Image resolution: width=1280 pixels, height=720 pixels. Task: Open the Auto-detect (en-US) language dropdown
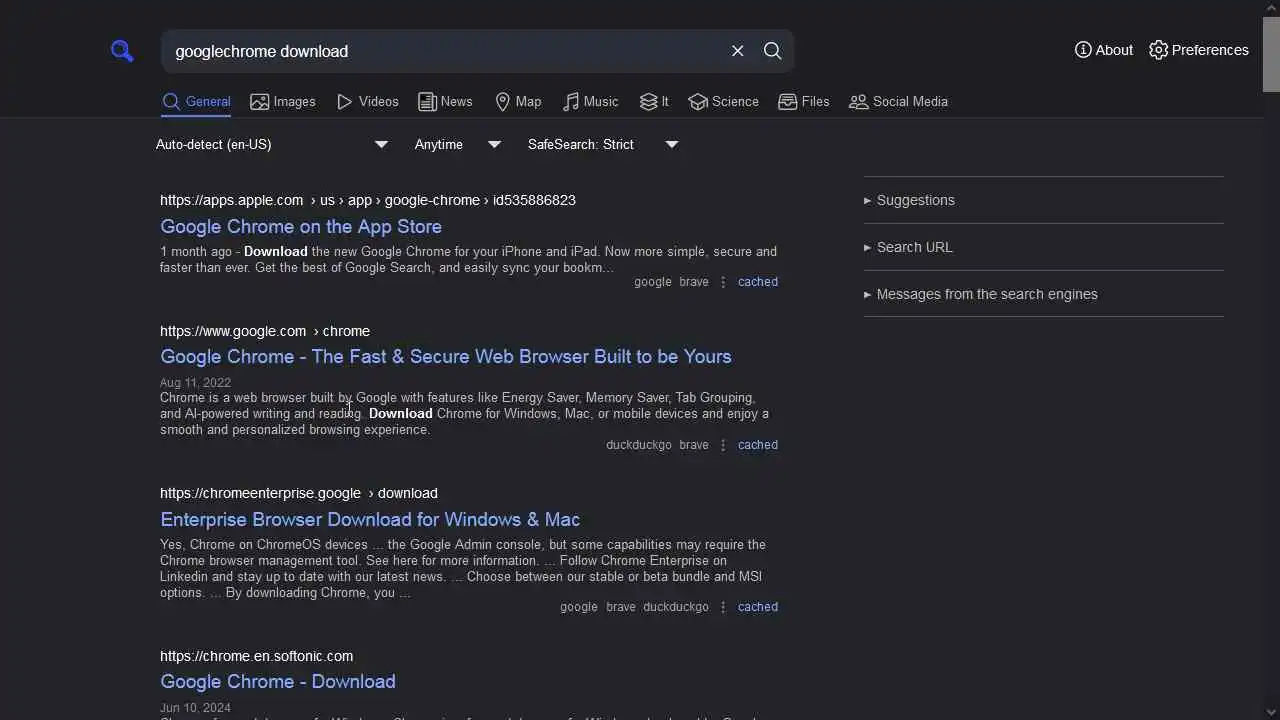[272, 145]
